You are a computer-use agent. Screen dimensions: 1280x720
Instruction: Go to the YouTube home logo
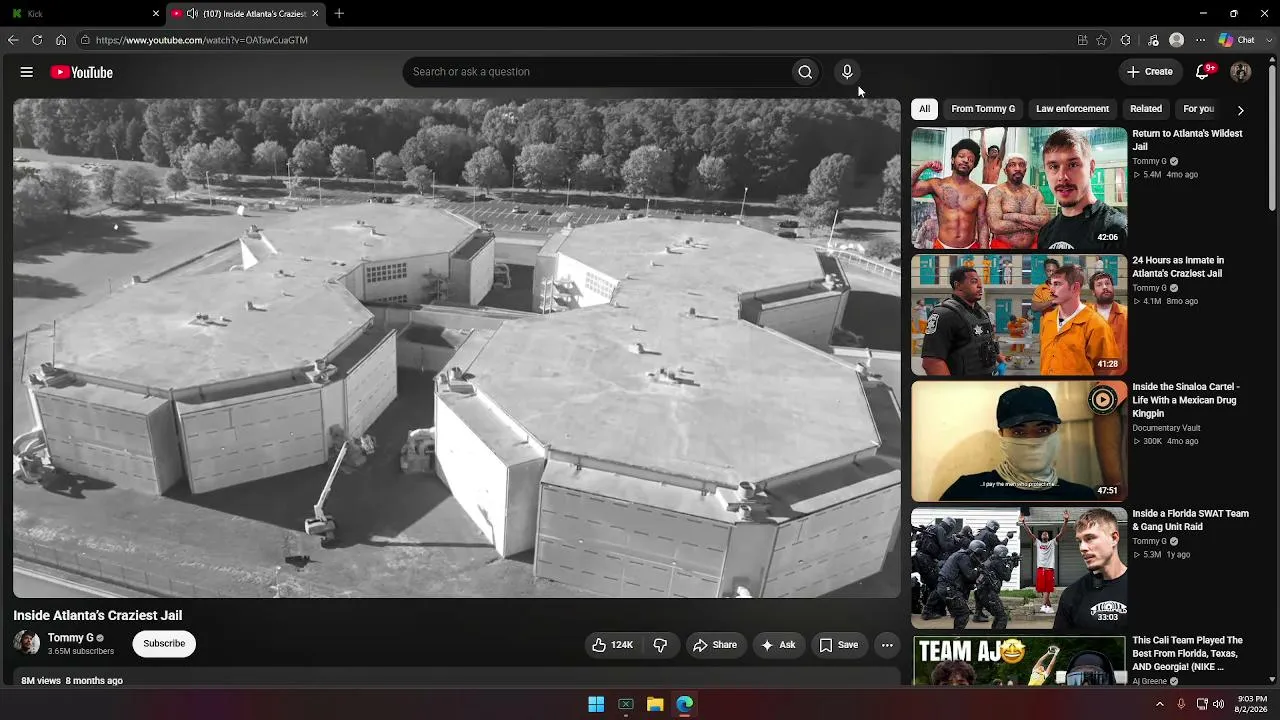(81, 72)
